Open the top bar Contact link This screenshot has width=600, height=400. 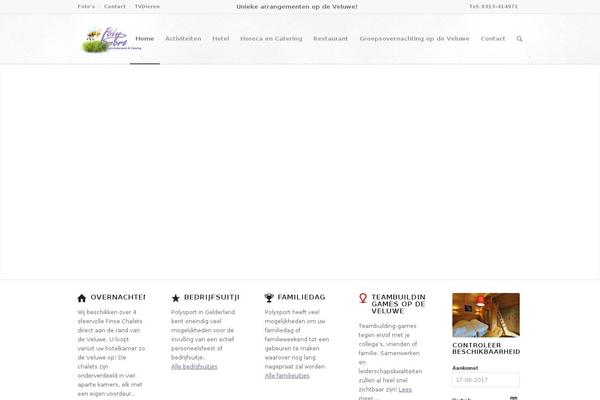(115, 6)
